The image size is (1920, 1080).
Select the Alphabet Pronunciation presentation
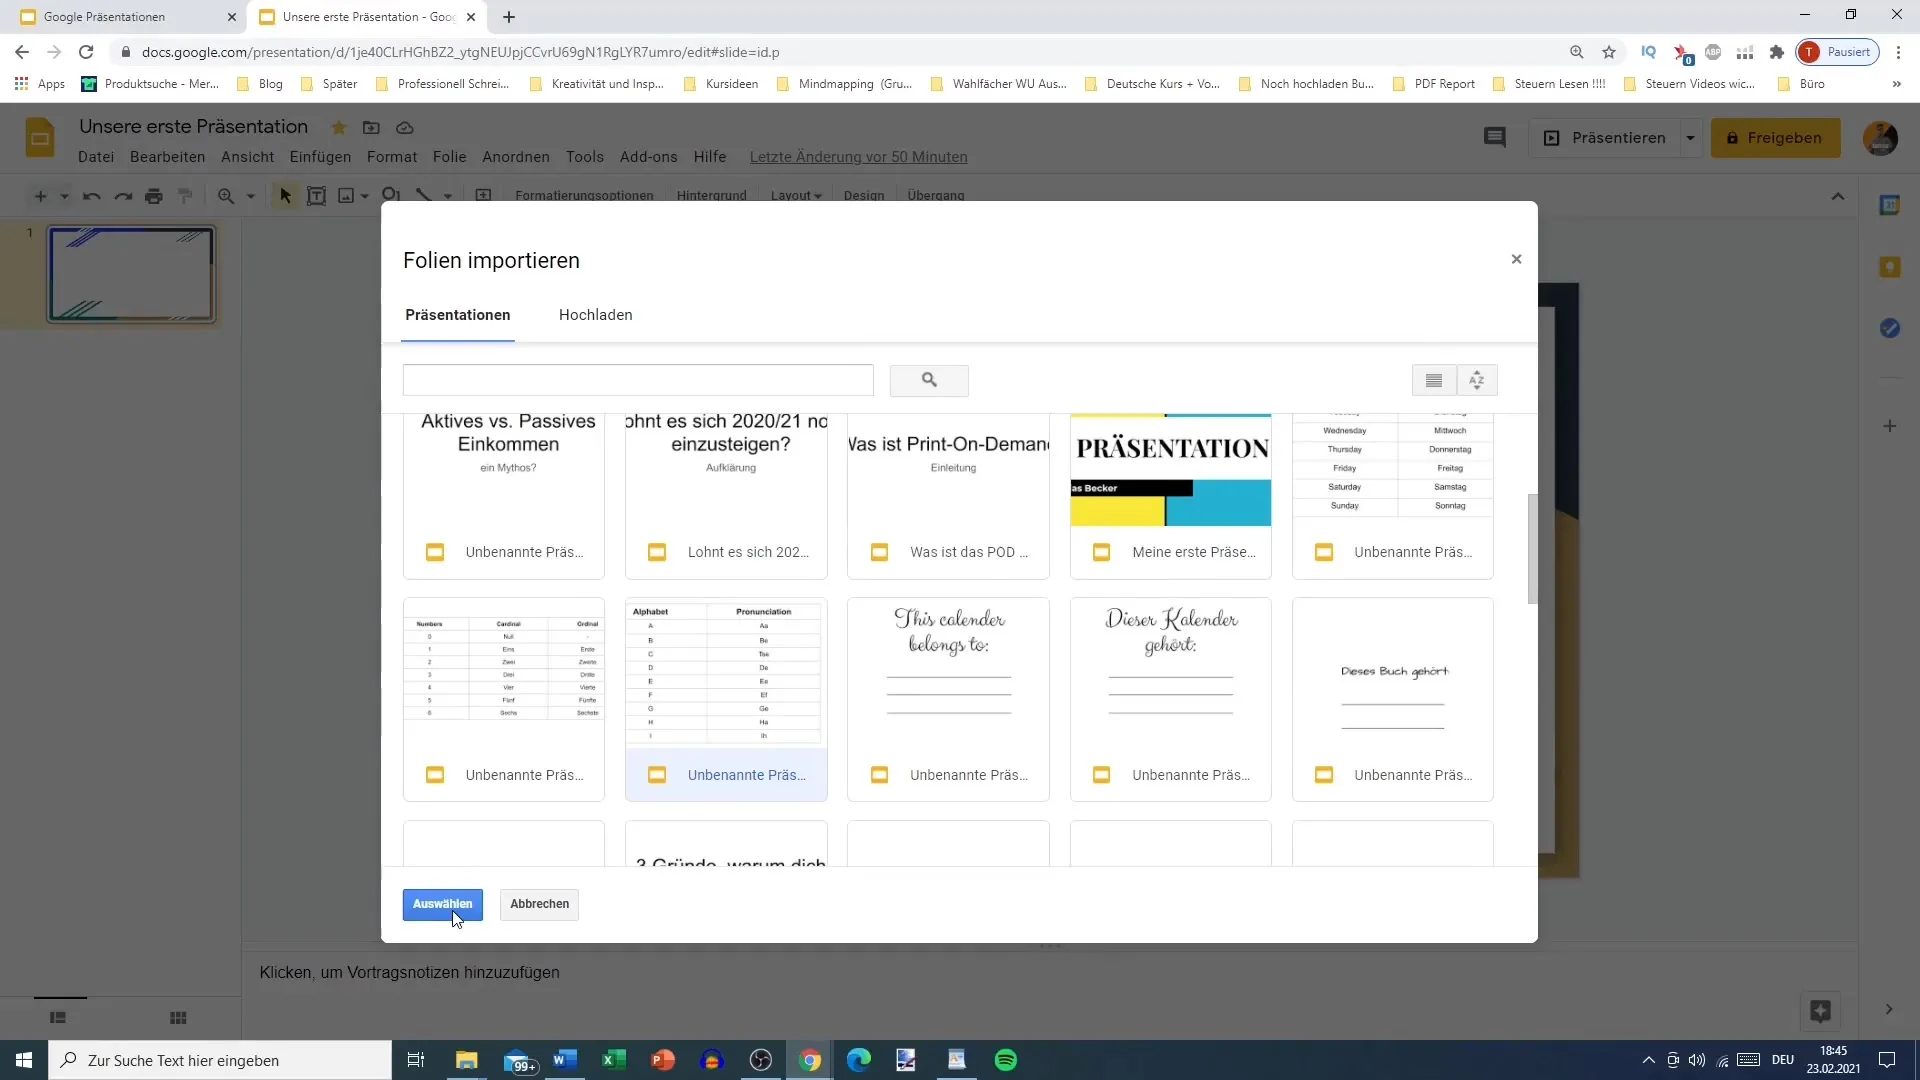(x=726, y=699)
